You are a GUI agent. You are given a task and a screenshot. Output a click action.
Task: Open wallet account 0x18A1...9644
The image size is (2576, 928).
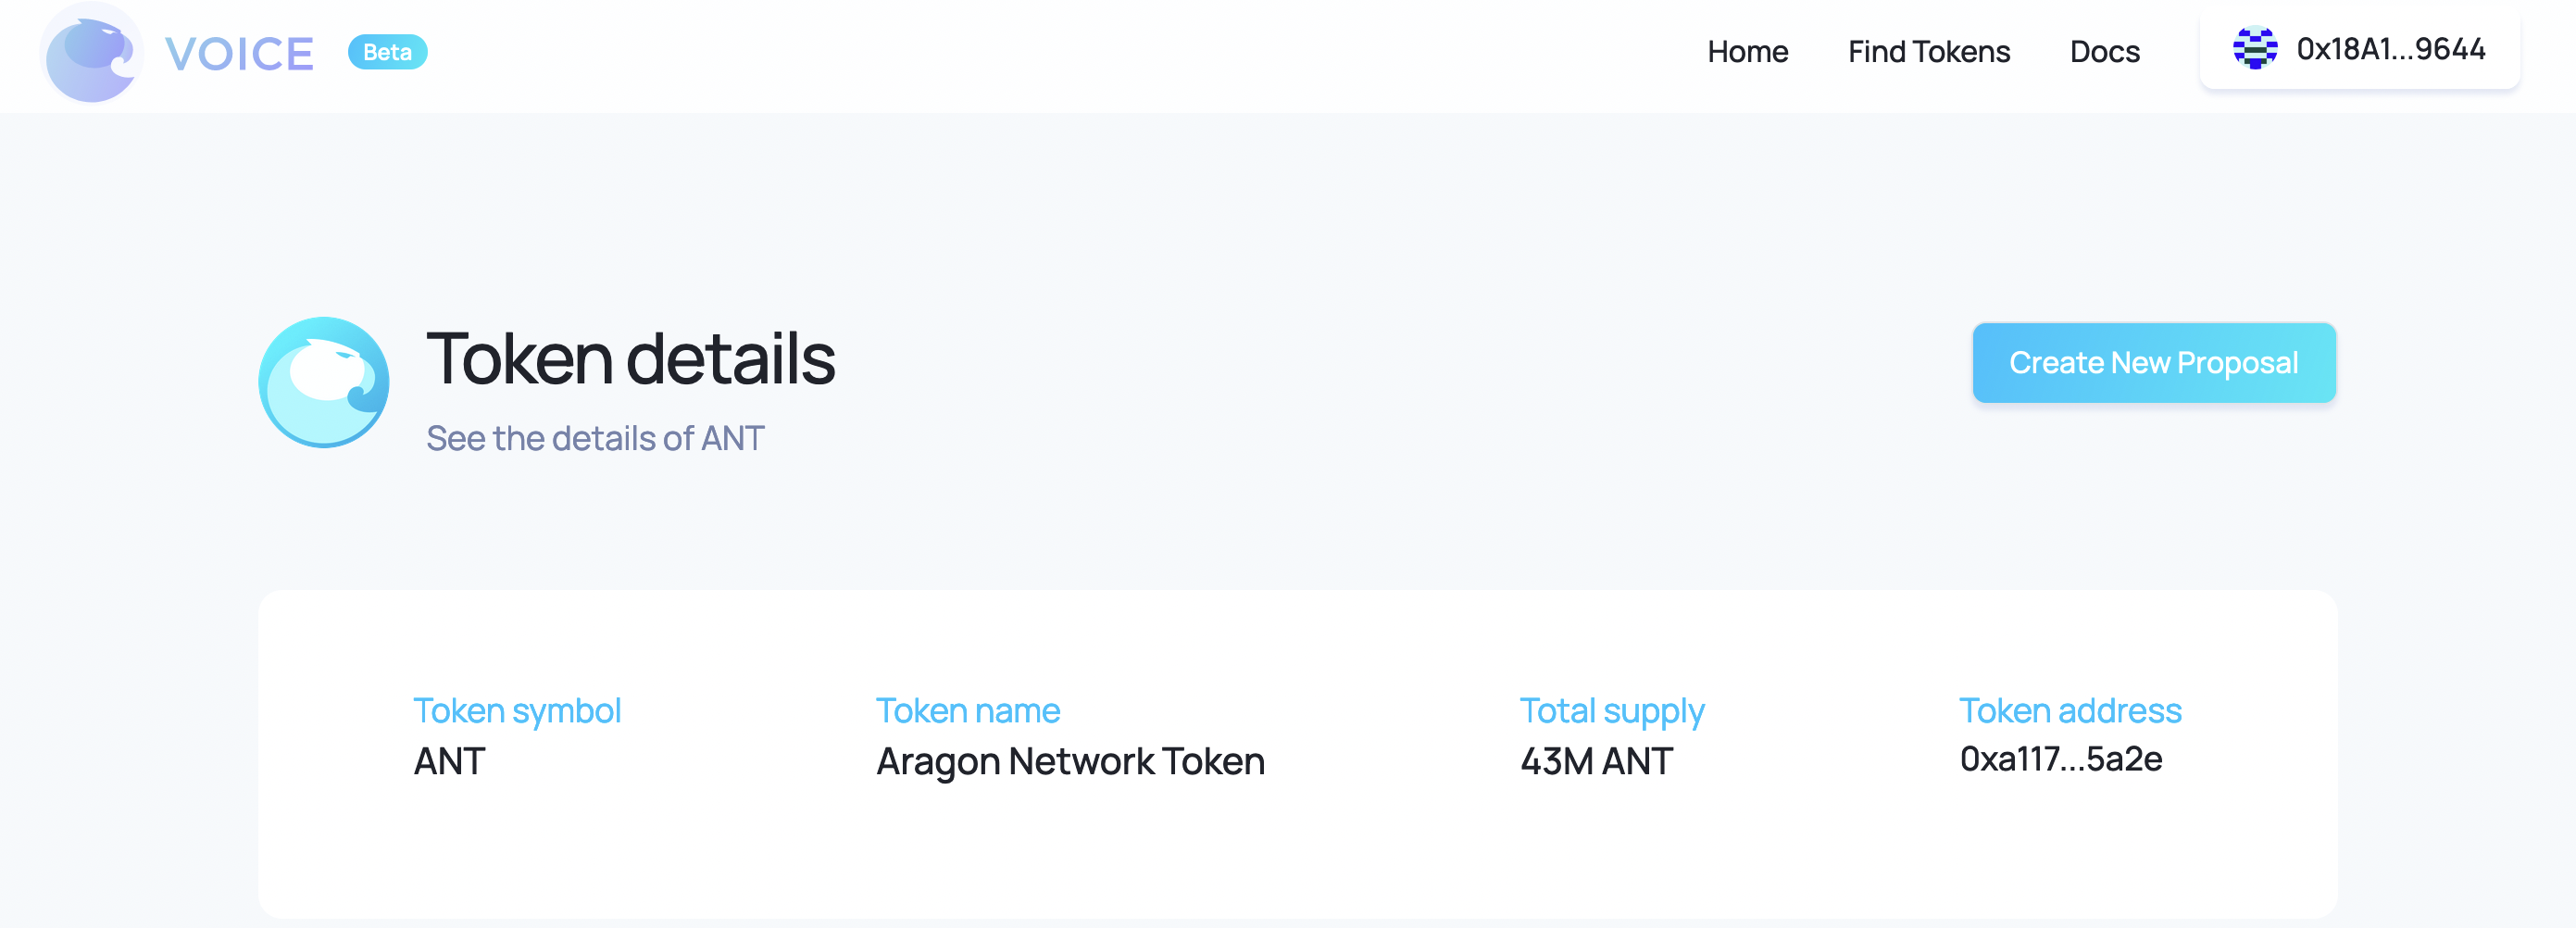click(x=2359, y=49)
